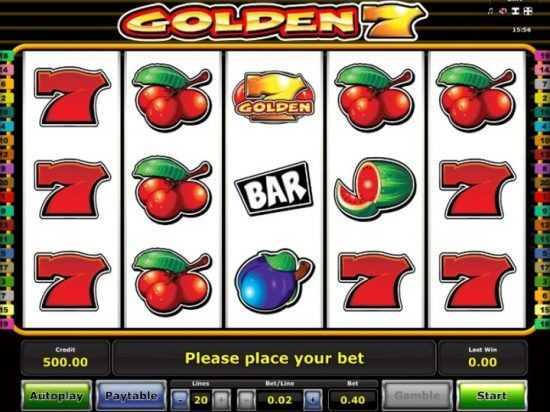
Task: Click the green Start button
Action: 492,396
